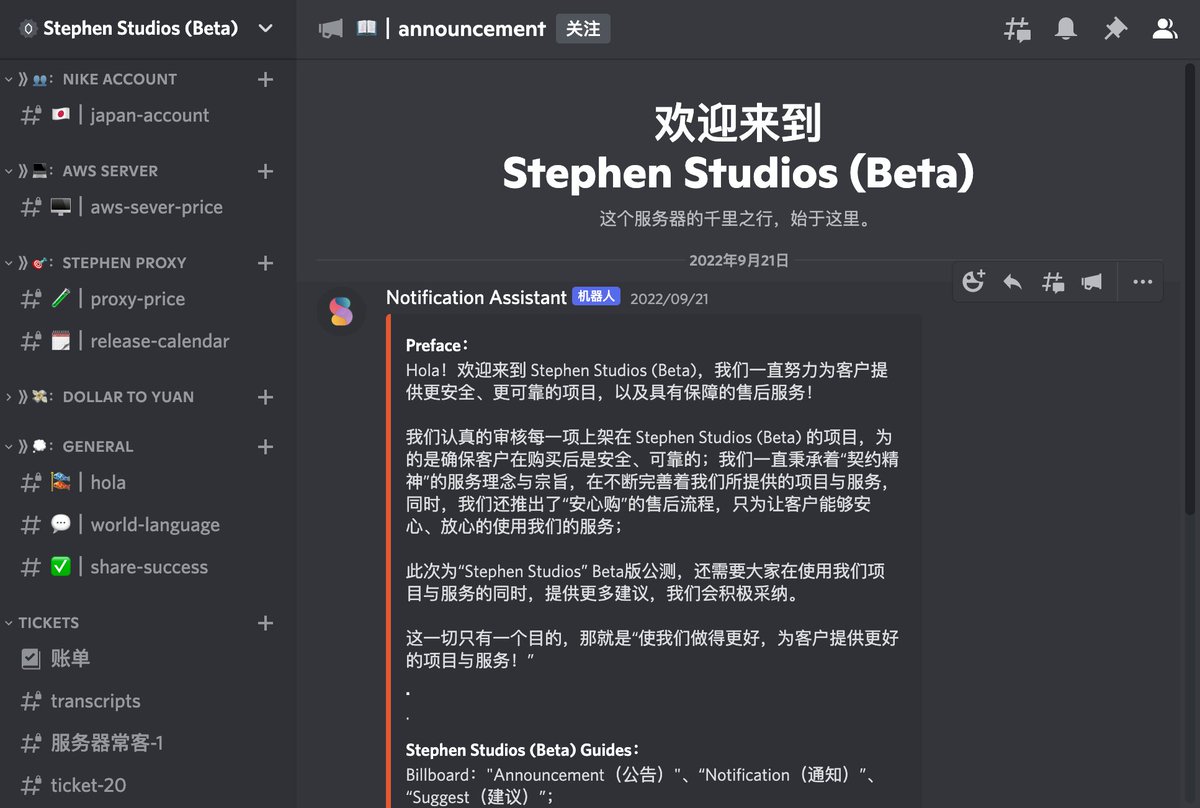The height and width of the screenshot is (808, 1200).
Task: Create channel in AWS SERVER category
Action: coord(265,171)
